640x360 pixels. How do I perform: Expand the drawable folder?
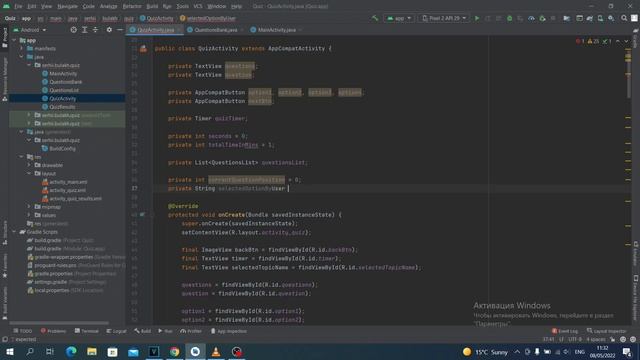[29, 165]
